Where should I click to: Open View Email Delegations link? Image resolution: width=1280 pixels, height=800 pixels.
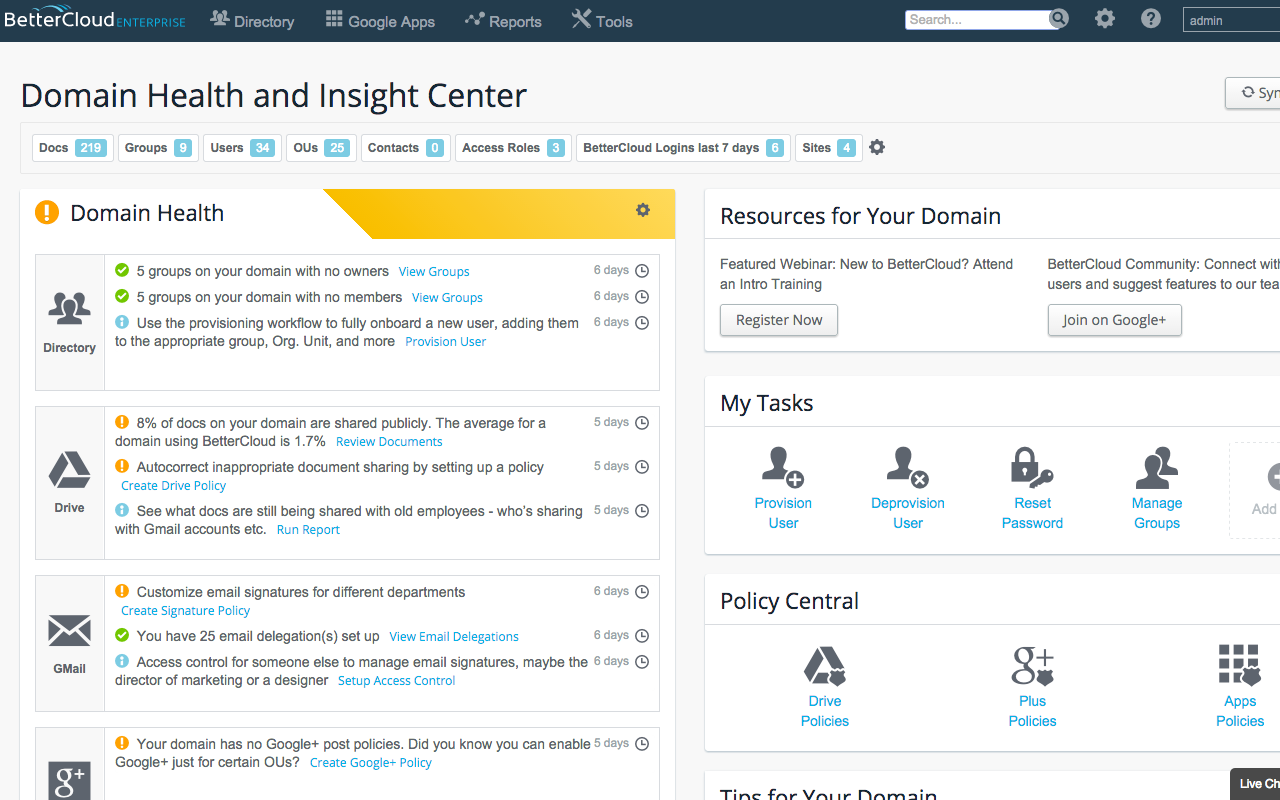click(454, 636)
